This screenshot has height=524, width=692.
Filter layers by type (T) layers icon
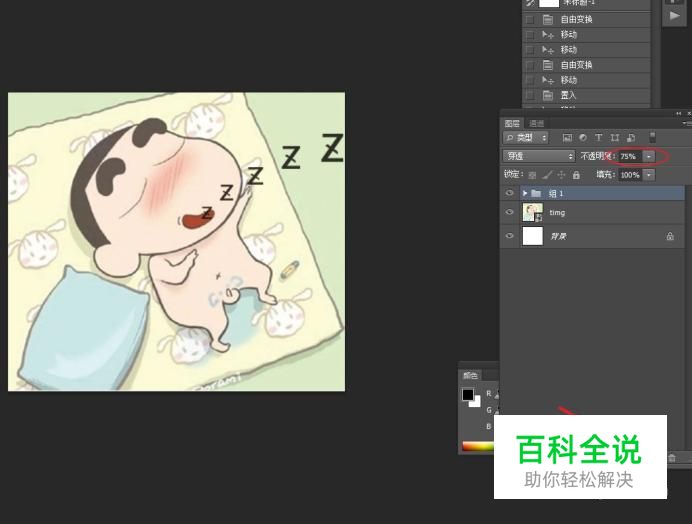tap(598, 138)
